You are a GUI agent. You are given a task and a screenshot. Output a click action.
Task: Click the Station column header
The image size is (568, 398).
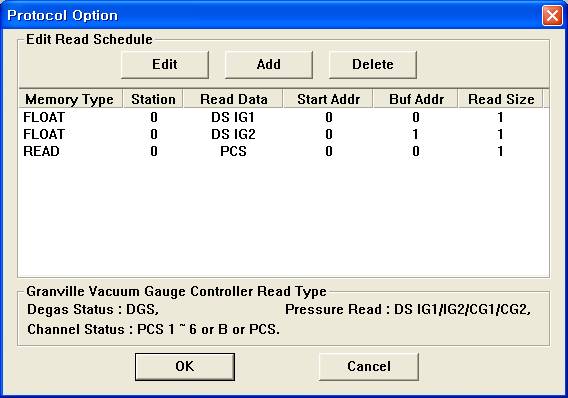153,99
